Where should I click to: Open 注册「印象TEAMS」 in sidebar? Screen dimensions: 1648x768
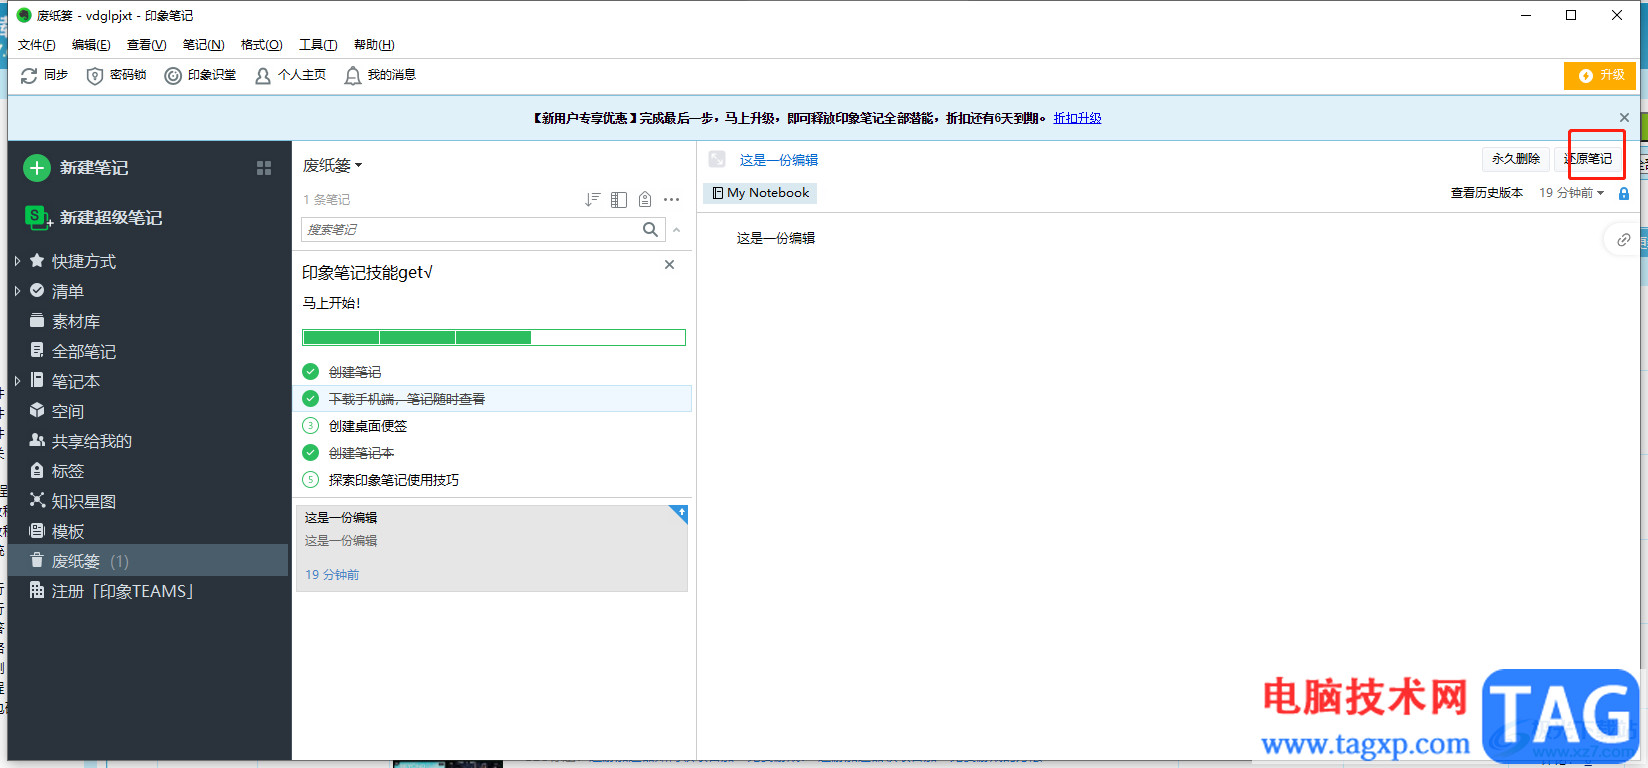pyautogui.click(x=122, y=591)
